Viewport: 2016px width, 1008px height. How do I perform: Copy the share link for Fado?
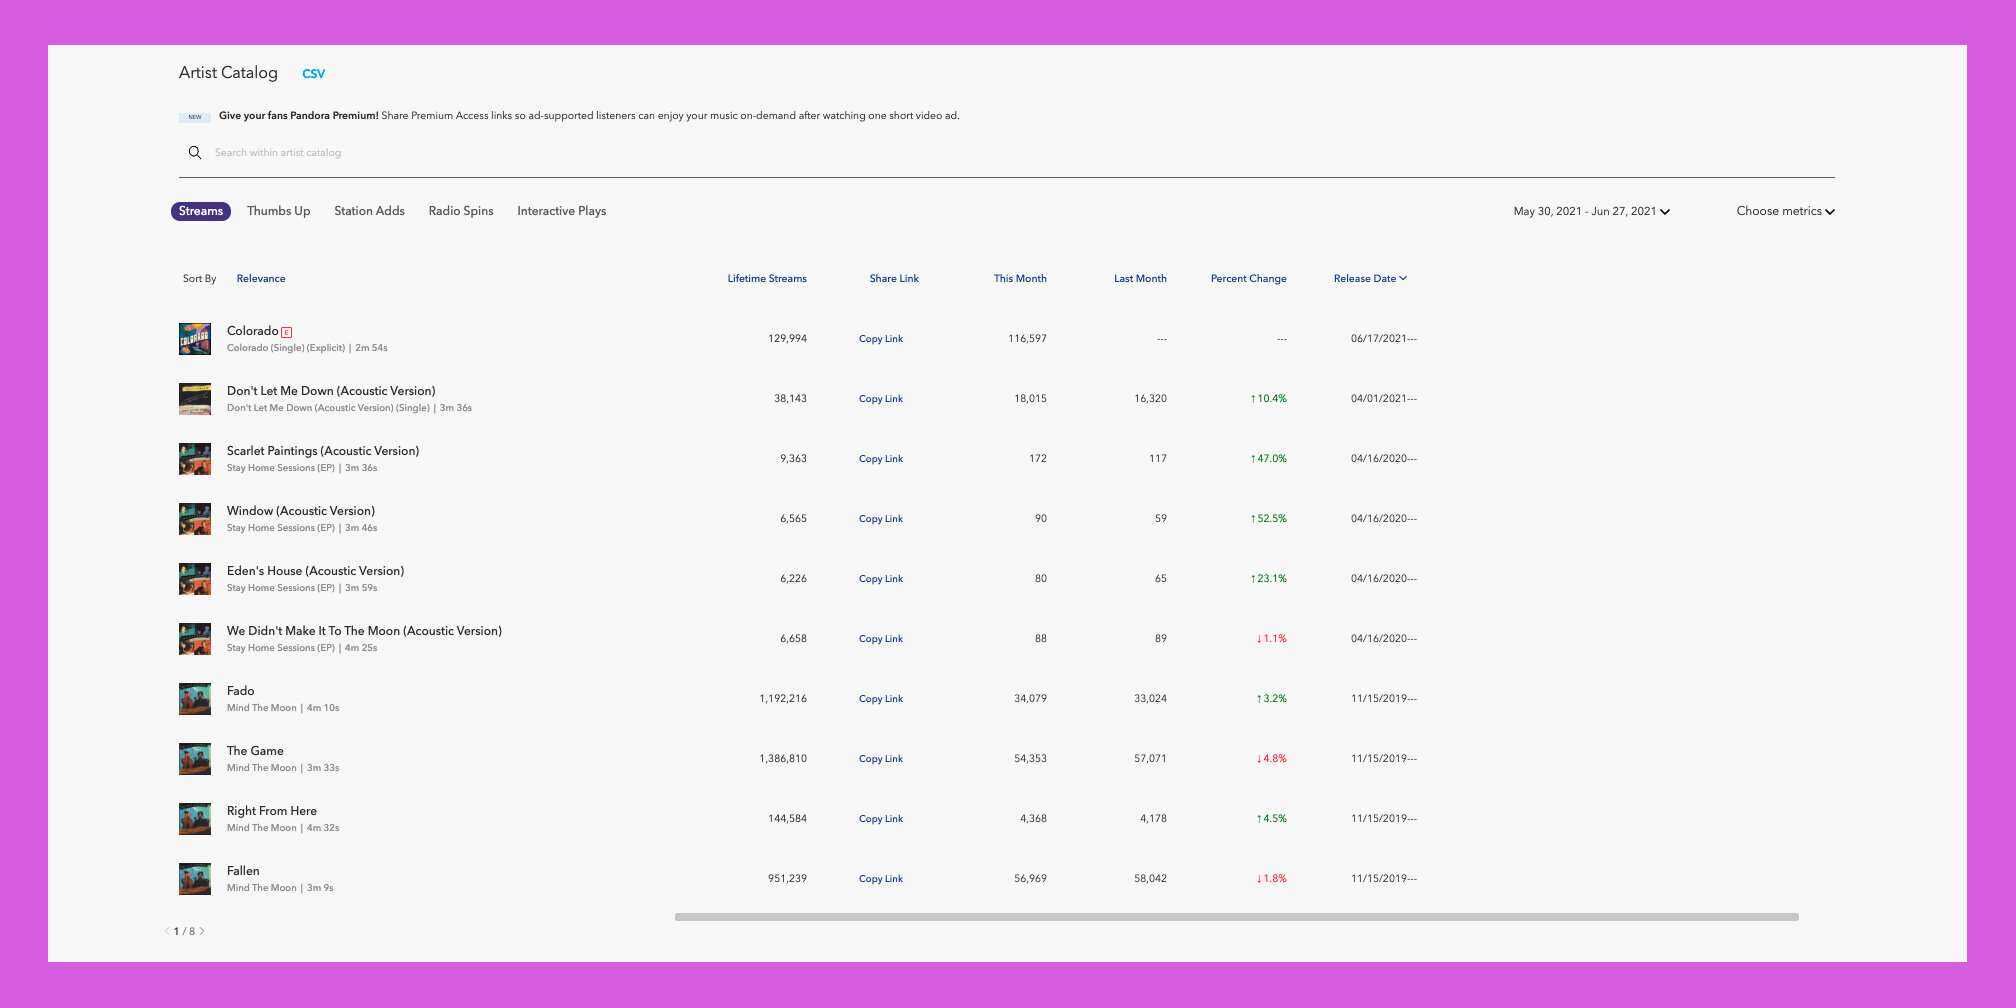[880, 699]
